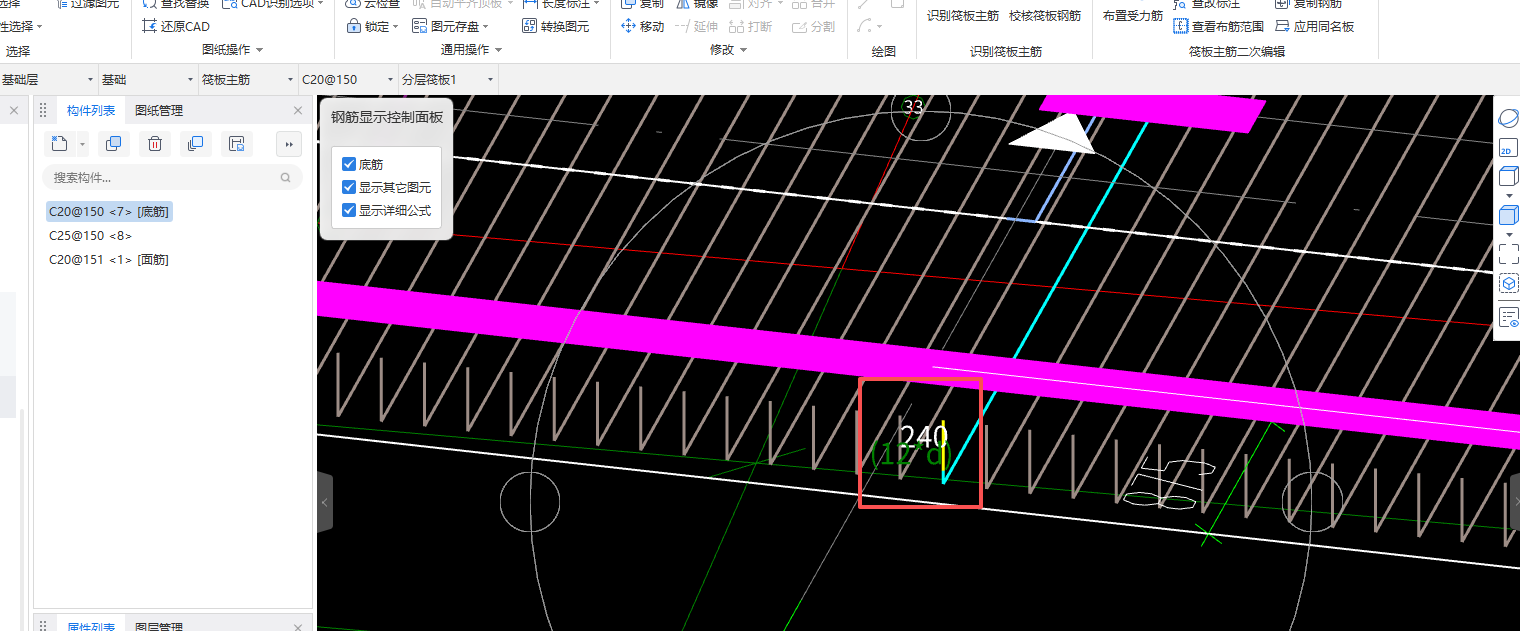Click the 3D box view icon
The image size is (1520, 631).
(1508, 178)
